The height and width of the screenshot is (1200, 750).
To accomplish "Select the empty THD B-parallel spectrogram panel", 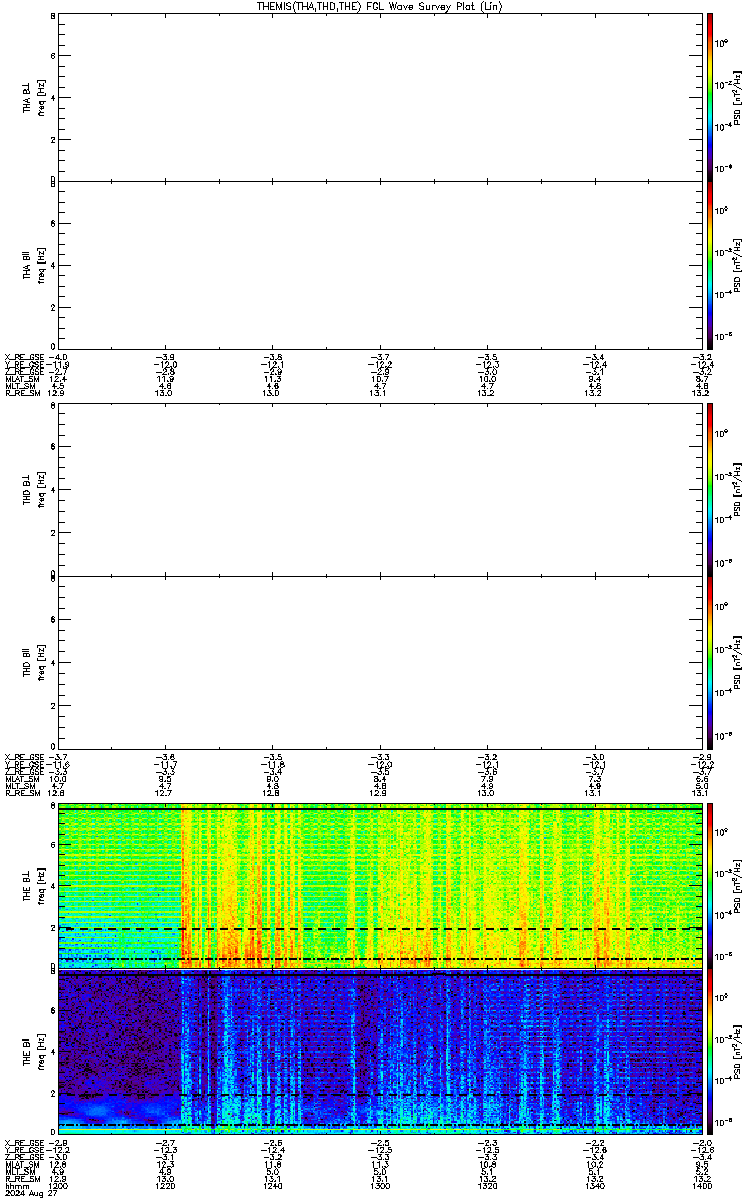I will pyautogui.click(x=379, y=661).
